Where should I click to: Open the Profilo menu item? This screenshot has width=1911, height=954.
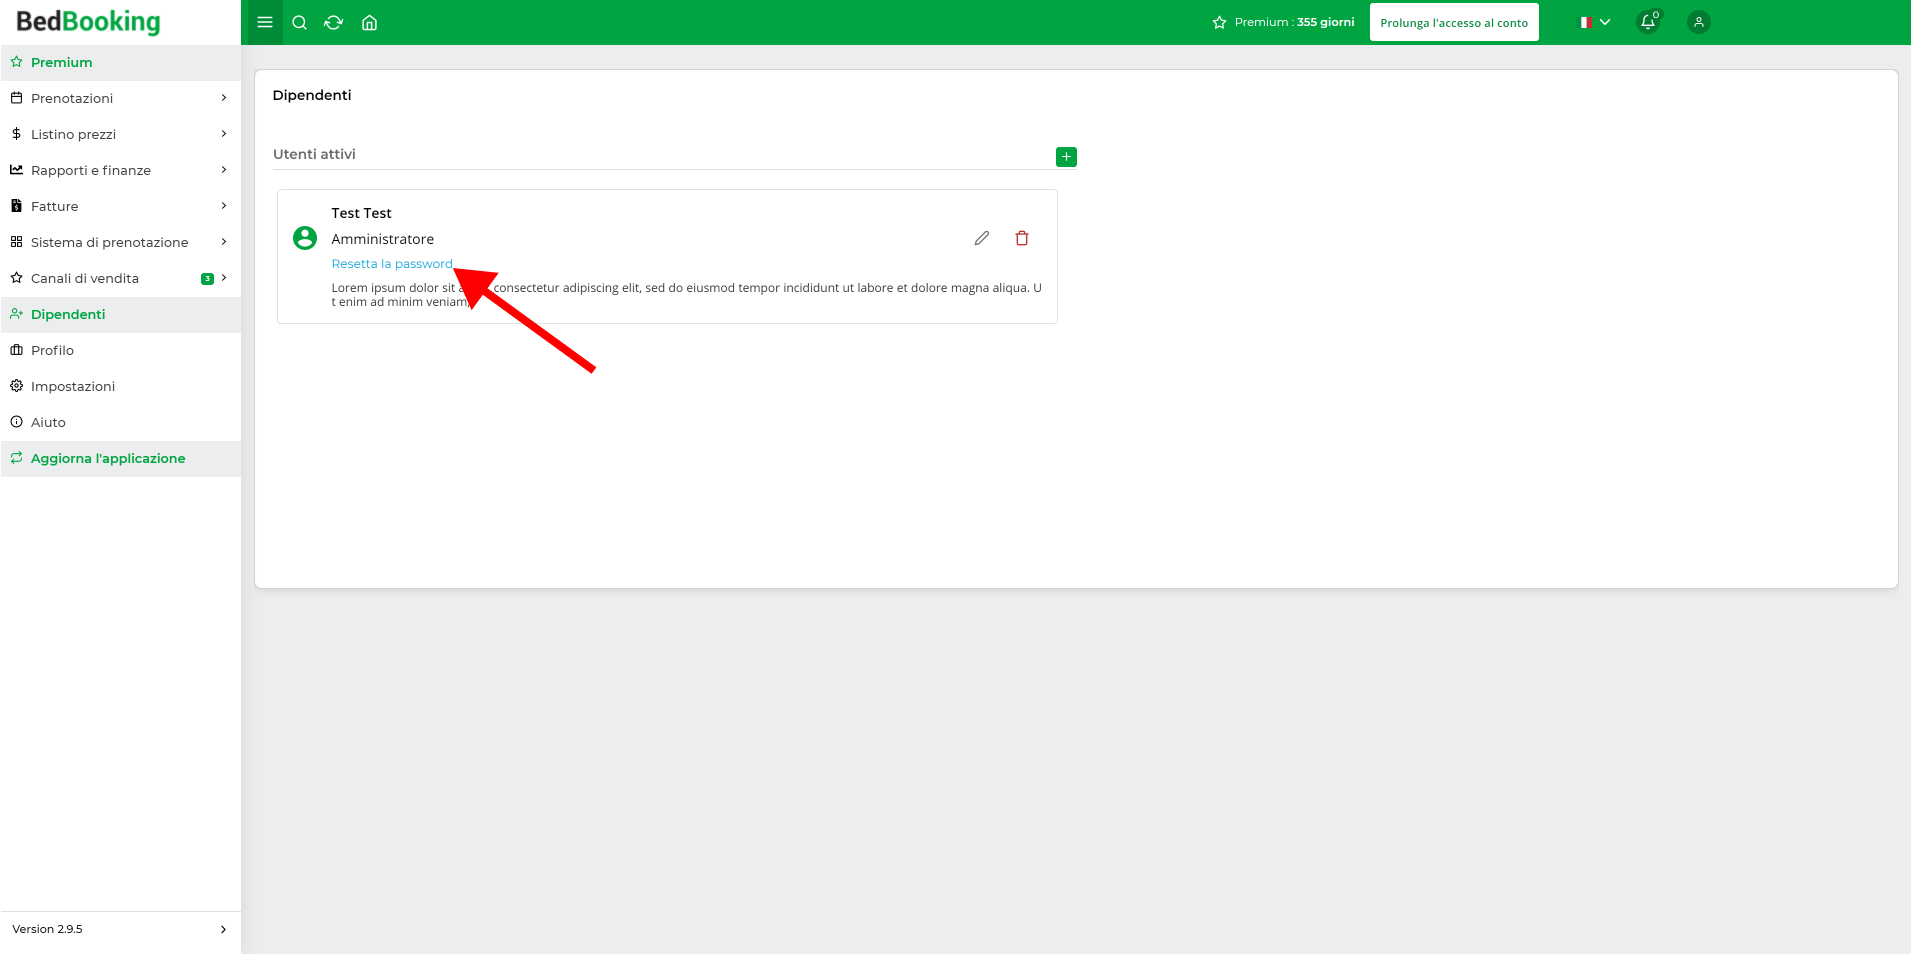pyautogui.click(x=52, y=350)
